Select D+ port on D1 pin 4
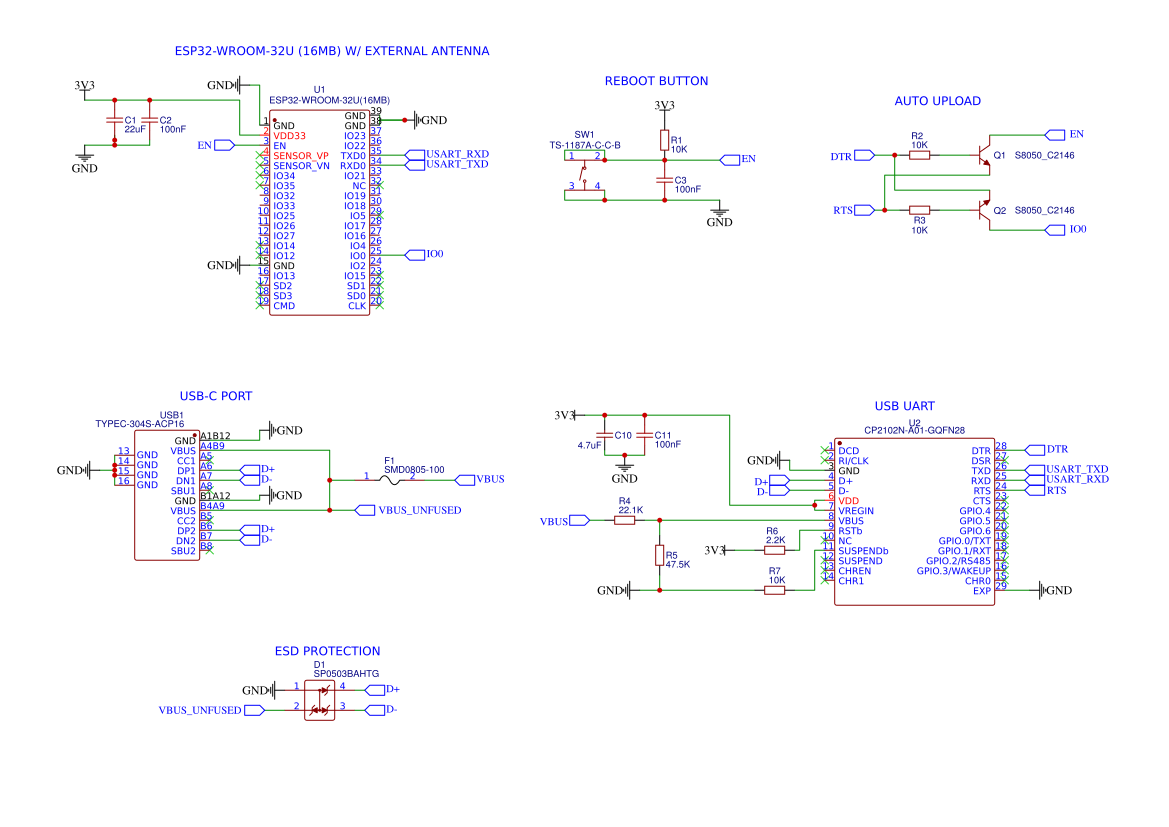Viewport: 1169px width, 827px height. point(382,690)
